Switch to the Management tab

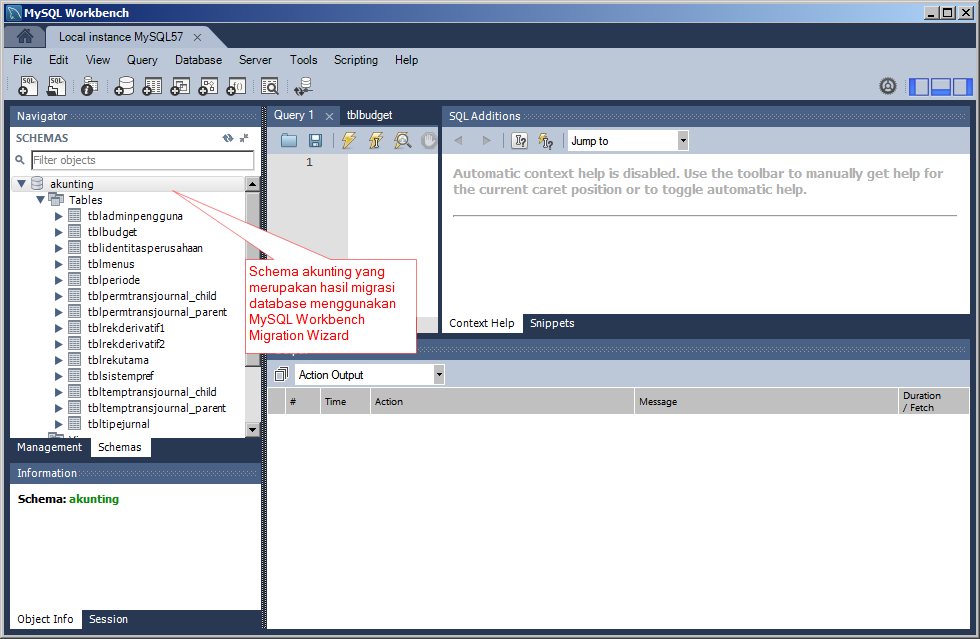(x=49, y=447)
